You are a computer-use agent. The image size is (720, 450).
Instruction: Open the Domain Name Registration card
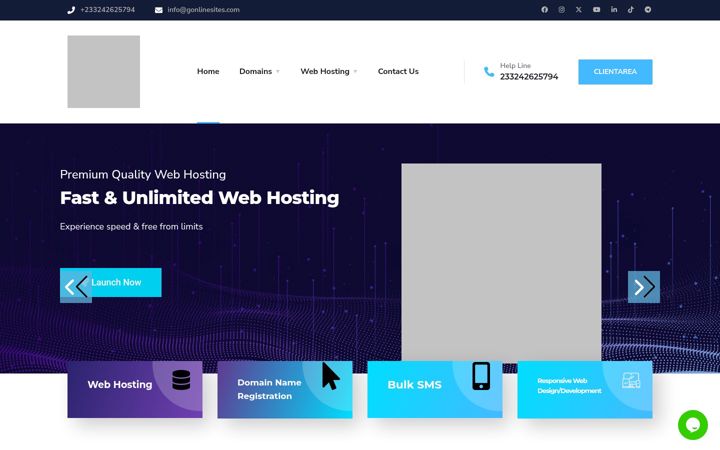click(x=285, y=389)
